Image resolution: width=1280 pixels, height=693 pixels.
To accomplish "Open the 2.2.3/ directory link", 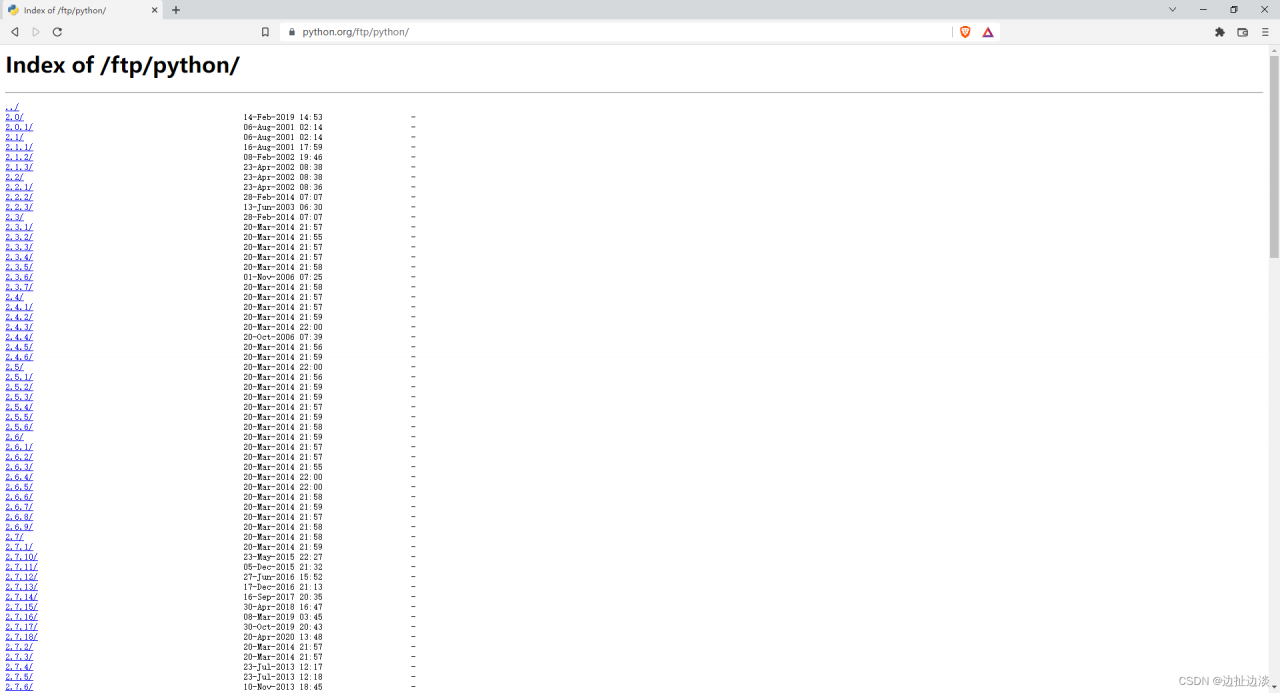I will pyautogui.click(x=19, y=207).
